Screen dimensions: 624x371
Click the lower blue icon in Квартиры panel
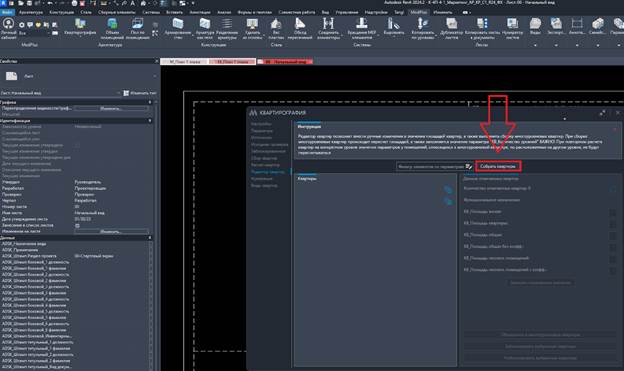click(448, 202)
